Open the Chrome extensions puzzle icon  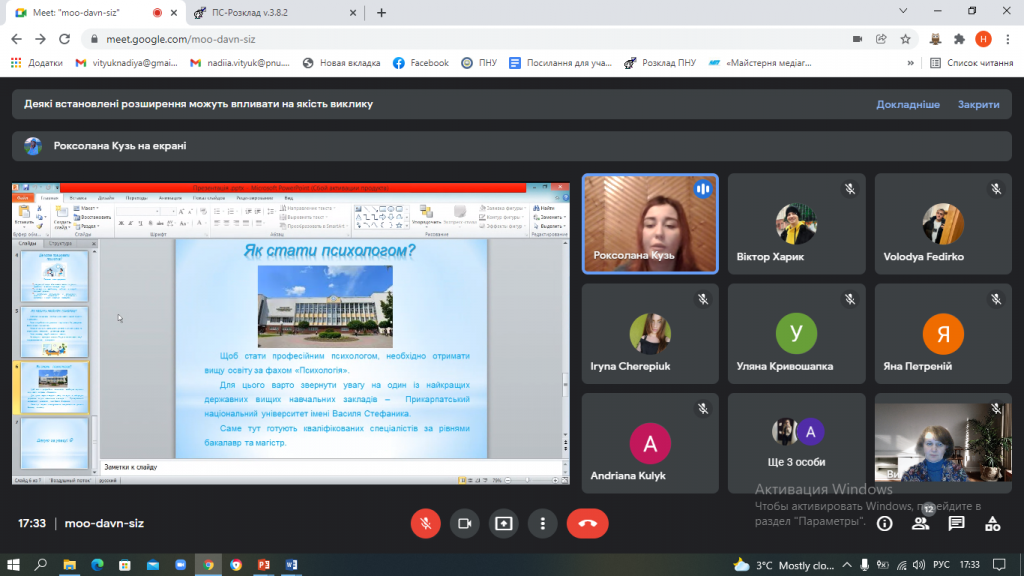(x=959, y=39)
